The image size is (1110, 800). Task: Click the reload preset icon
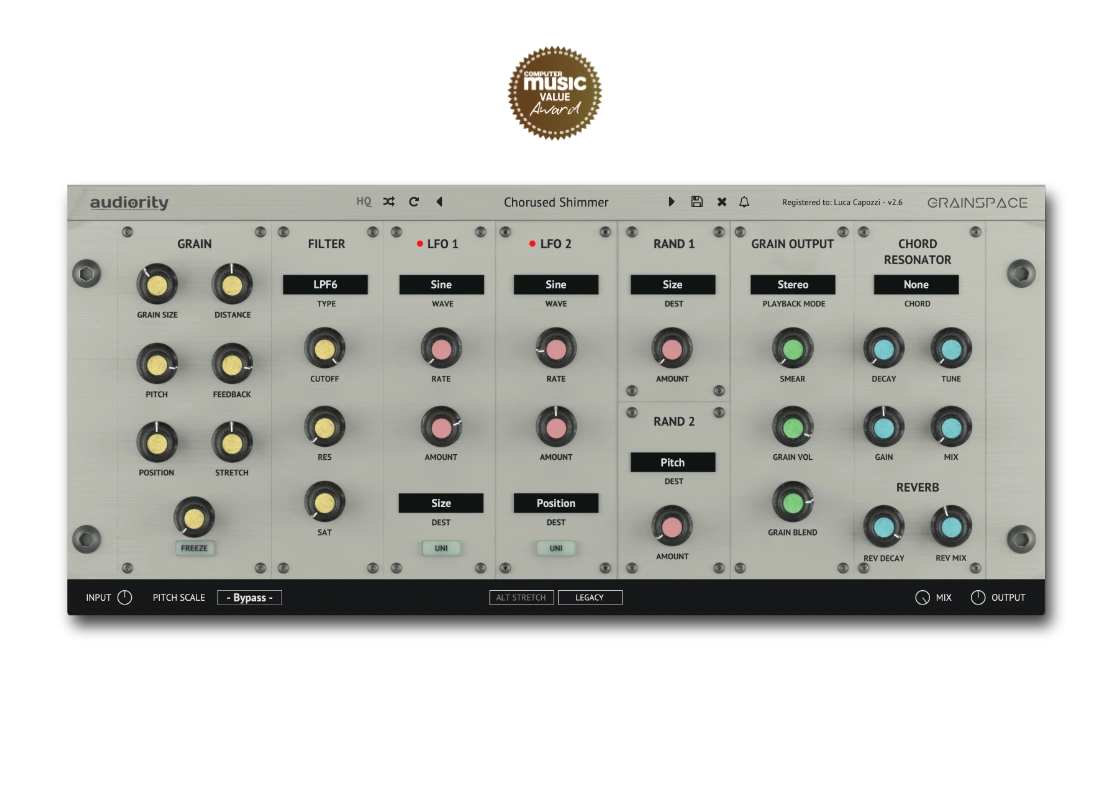(414, 202)
